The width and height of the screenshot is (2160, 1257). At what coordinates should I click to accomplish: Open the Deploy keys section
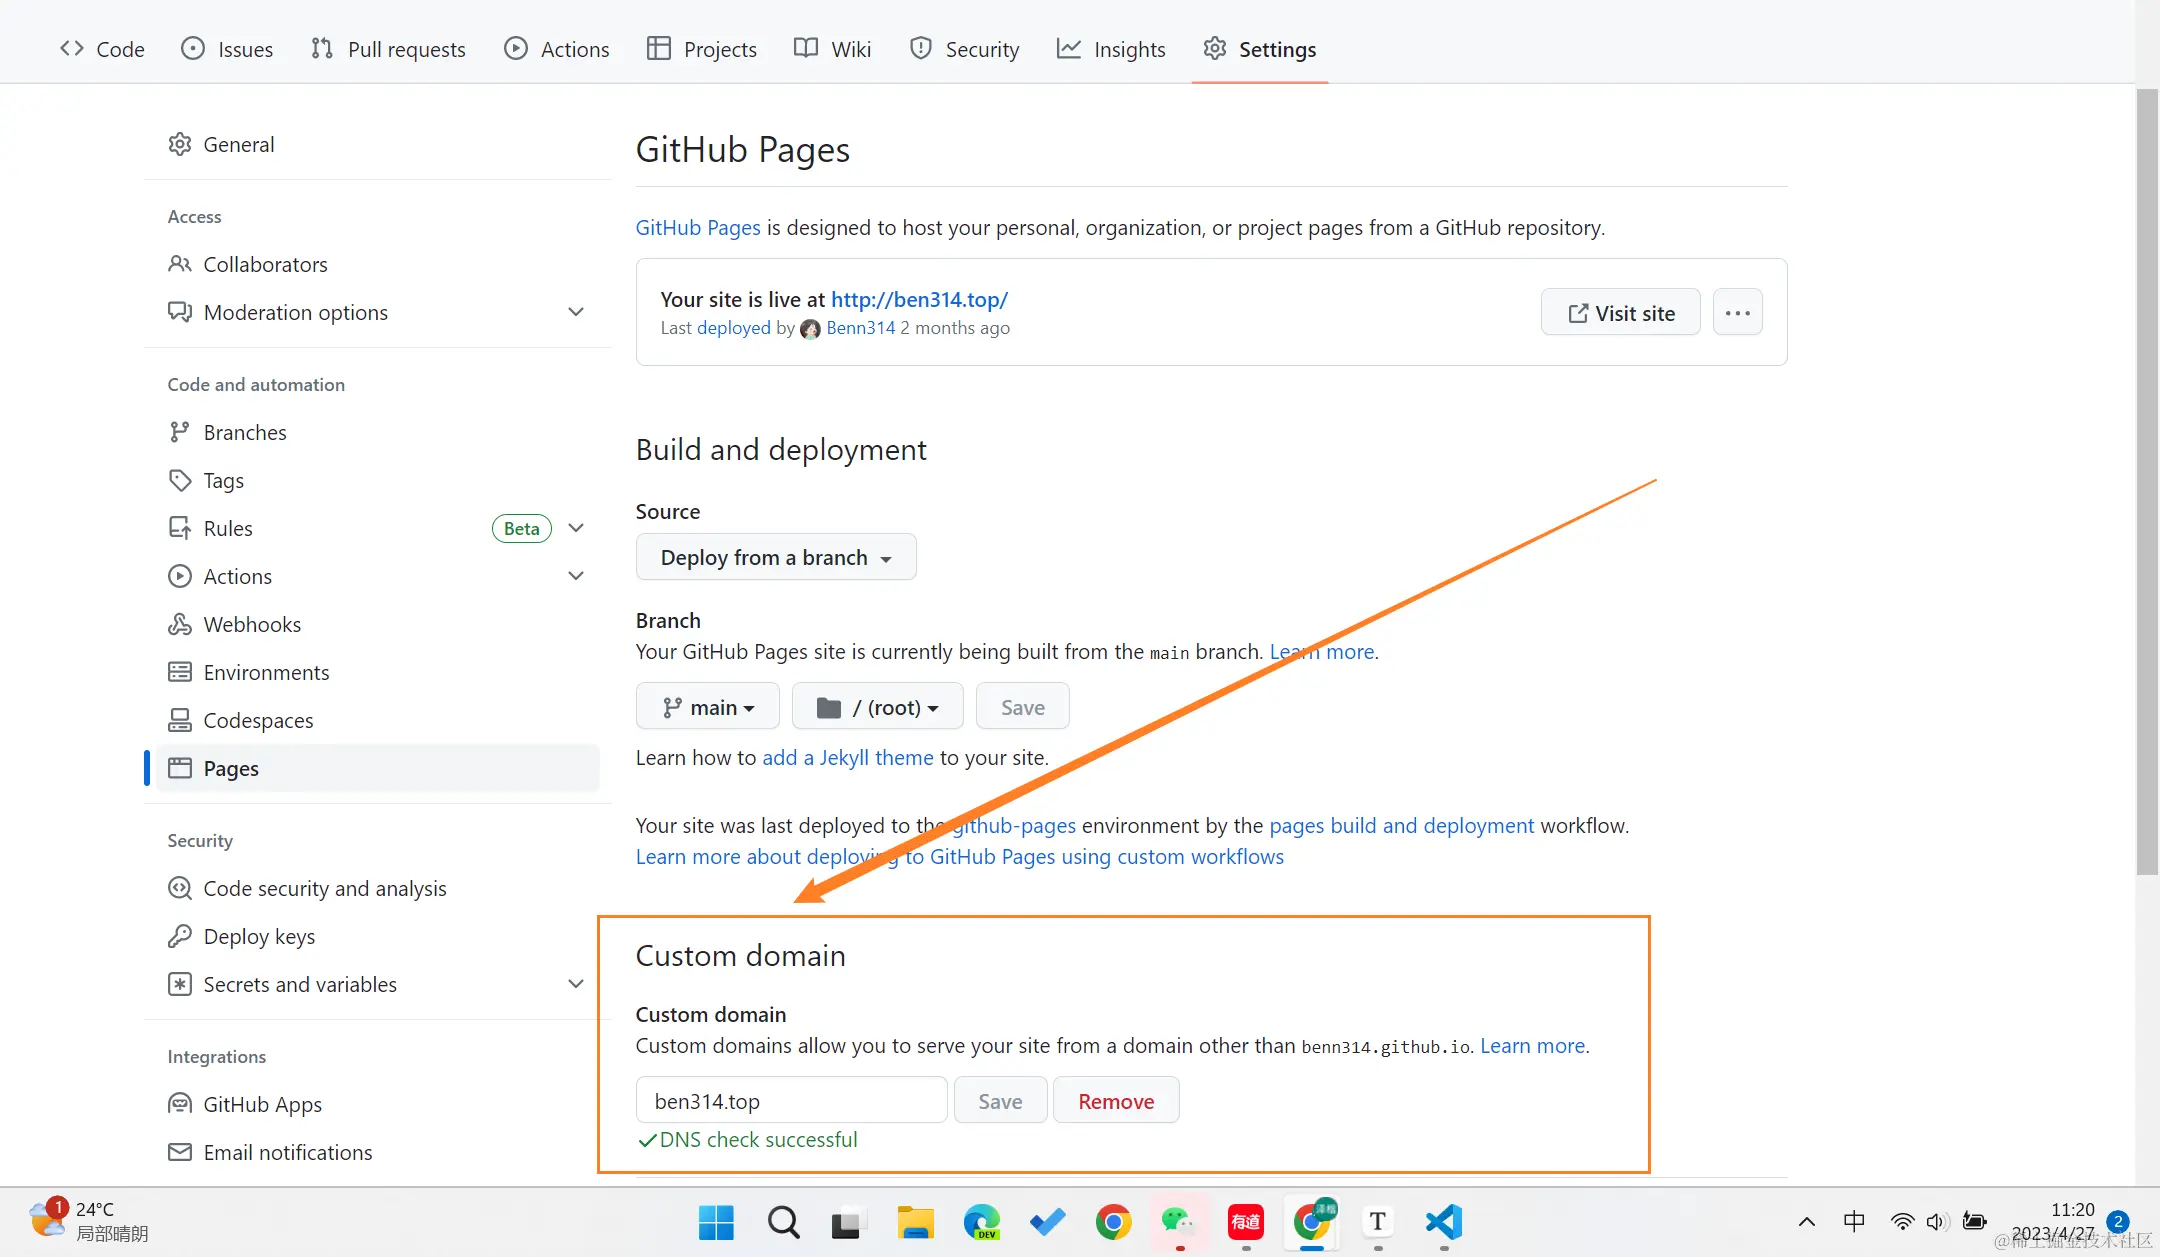pyautogui.click(x=258, y=936)
